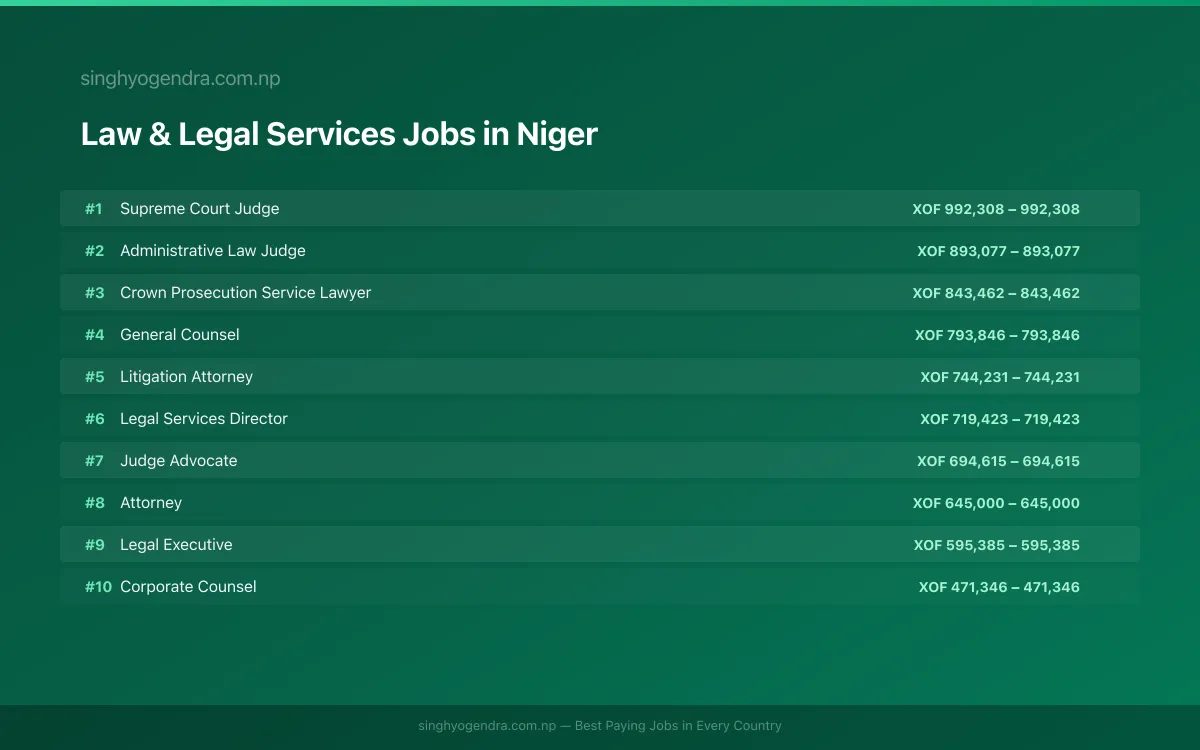The height and width of the screenshot is (750, 1200).
Task: Select the Legal Services Director job title
Action: 204,419
